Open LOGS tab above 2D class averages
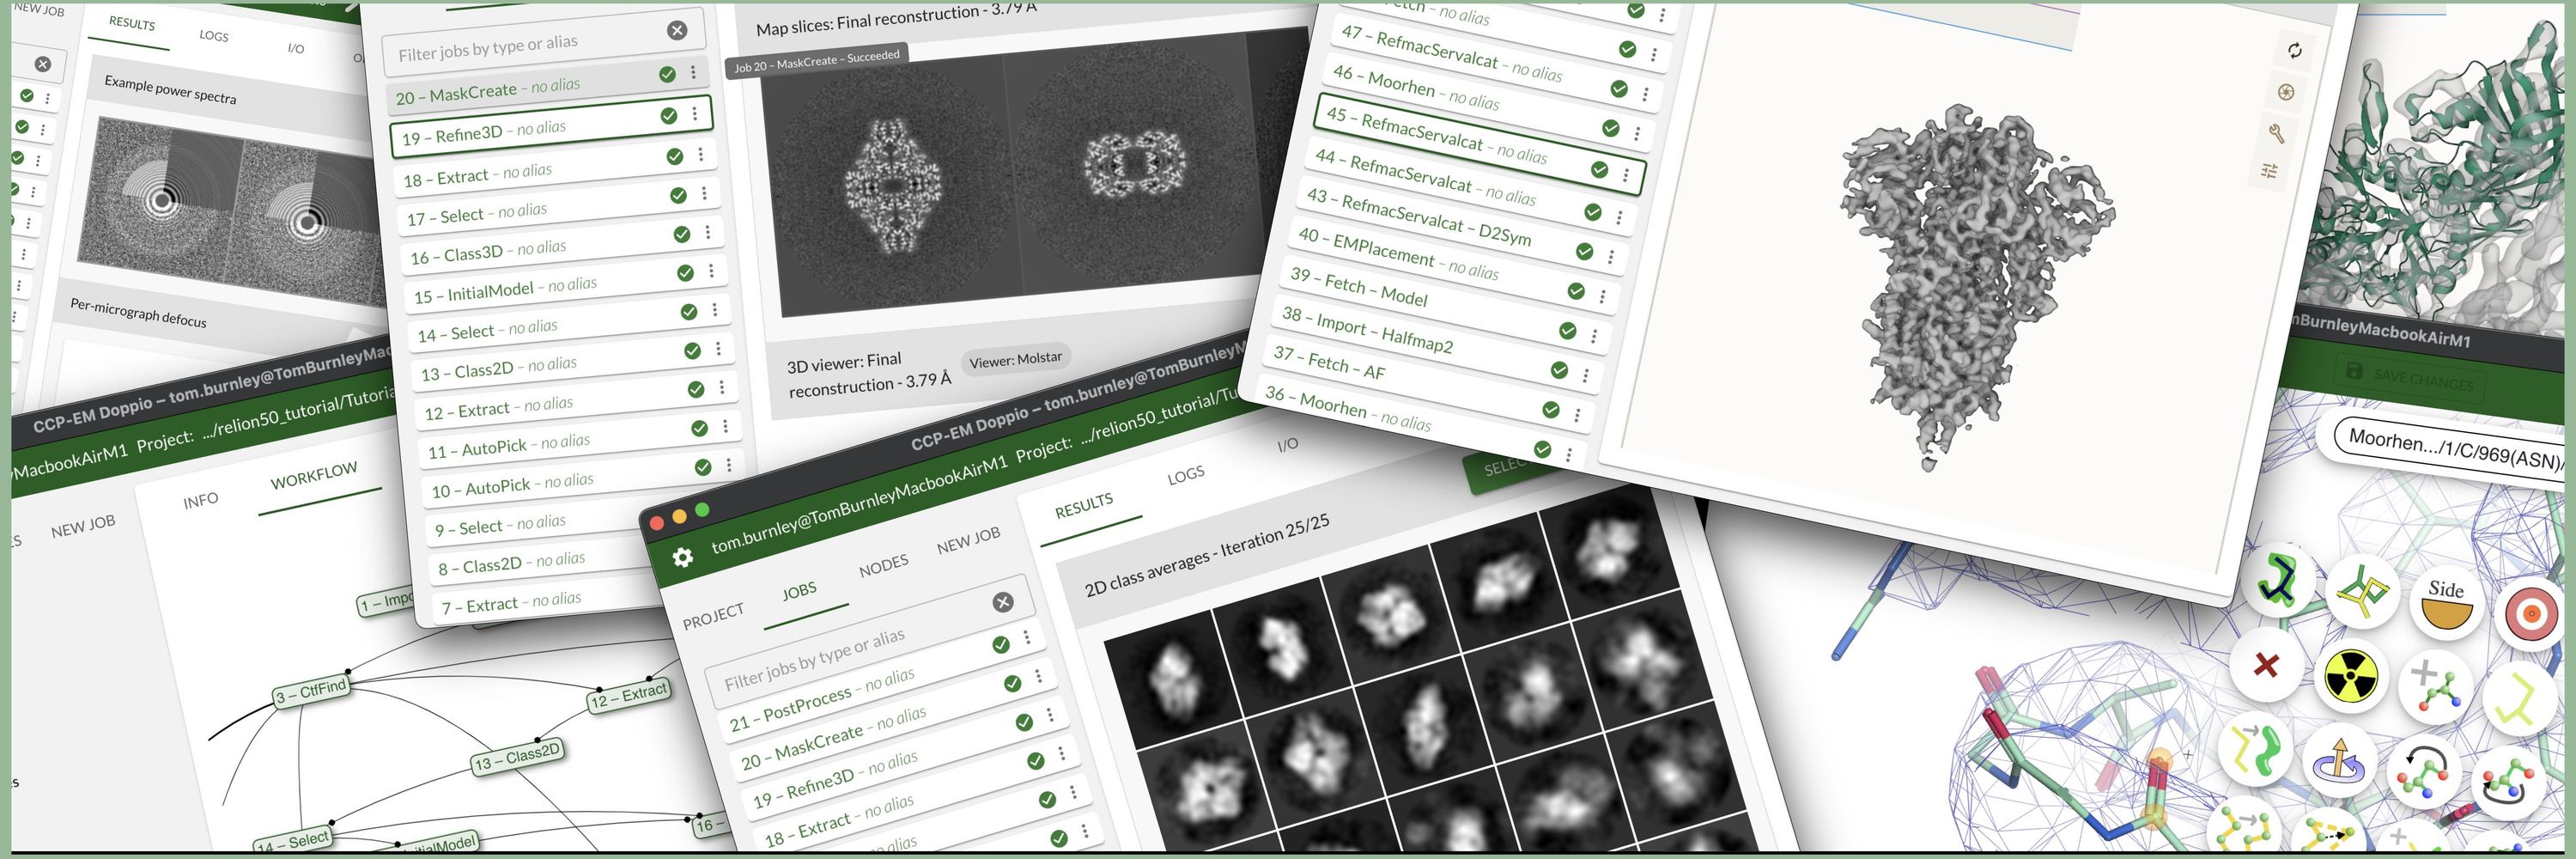This screenshot has height=859, width=2576. coord(1186,475)
